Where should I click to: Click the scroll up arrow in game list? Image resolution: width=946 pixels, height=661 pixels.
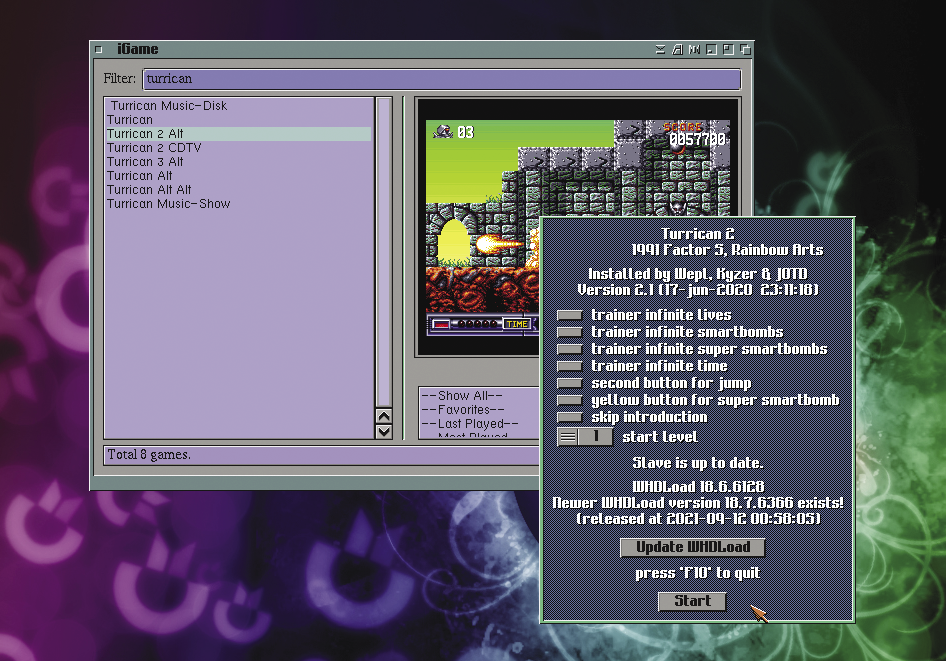pos(384,416)
